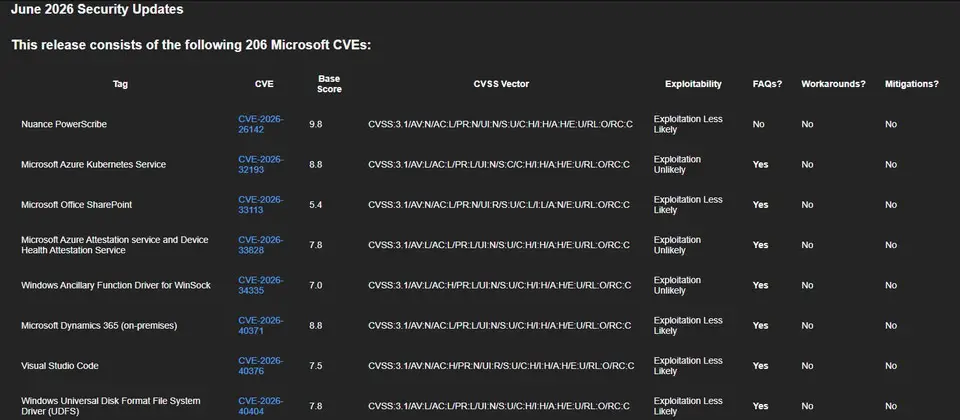Click the FAQs? column header
Screen dimensions: 960x420
[768, 84]
